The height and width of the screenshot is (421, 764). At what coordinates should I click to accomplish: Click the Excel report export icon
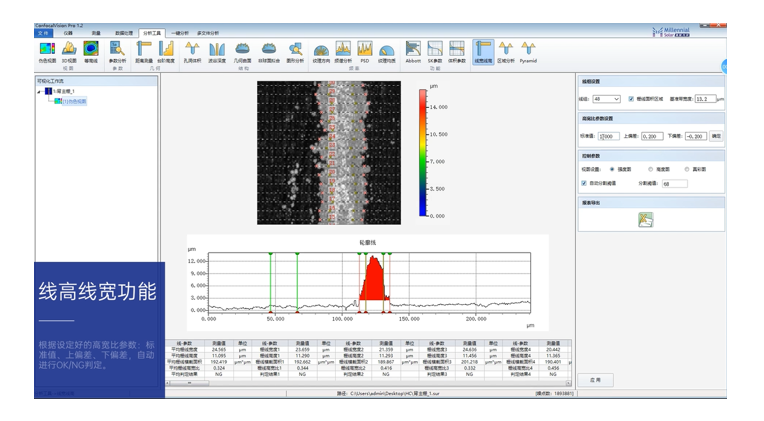645,220
